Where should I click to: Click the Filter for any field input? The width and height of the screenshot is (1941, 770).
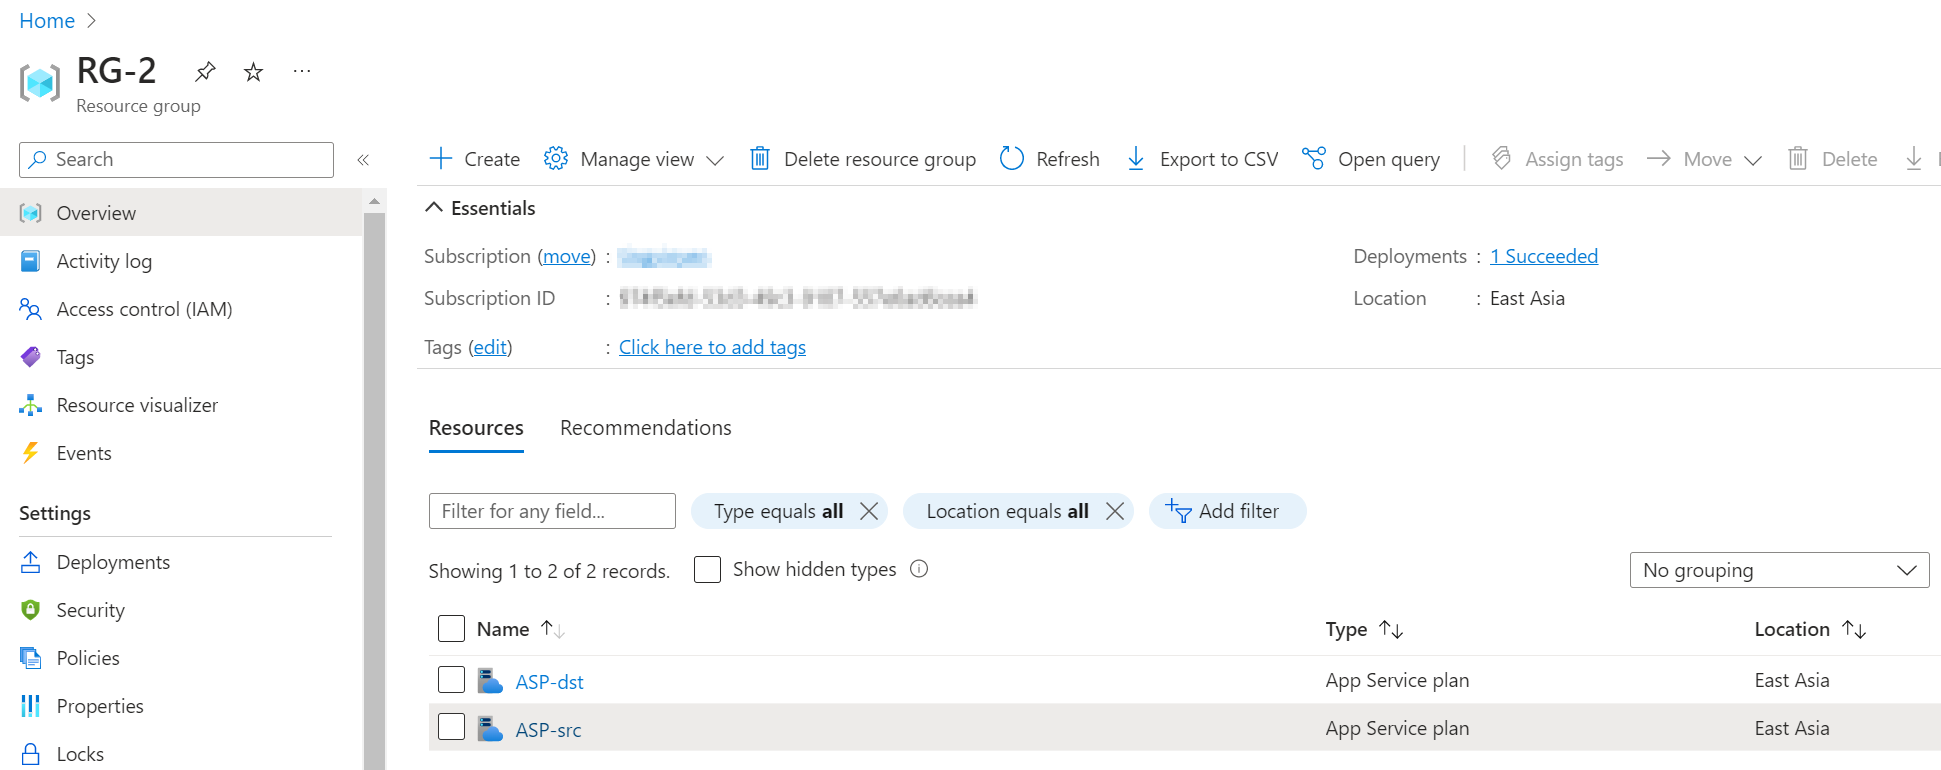tap(552, 511)
